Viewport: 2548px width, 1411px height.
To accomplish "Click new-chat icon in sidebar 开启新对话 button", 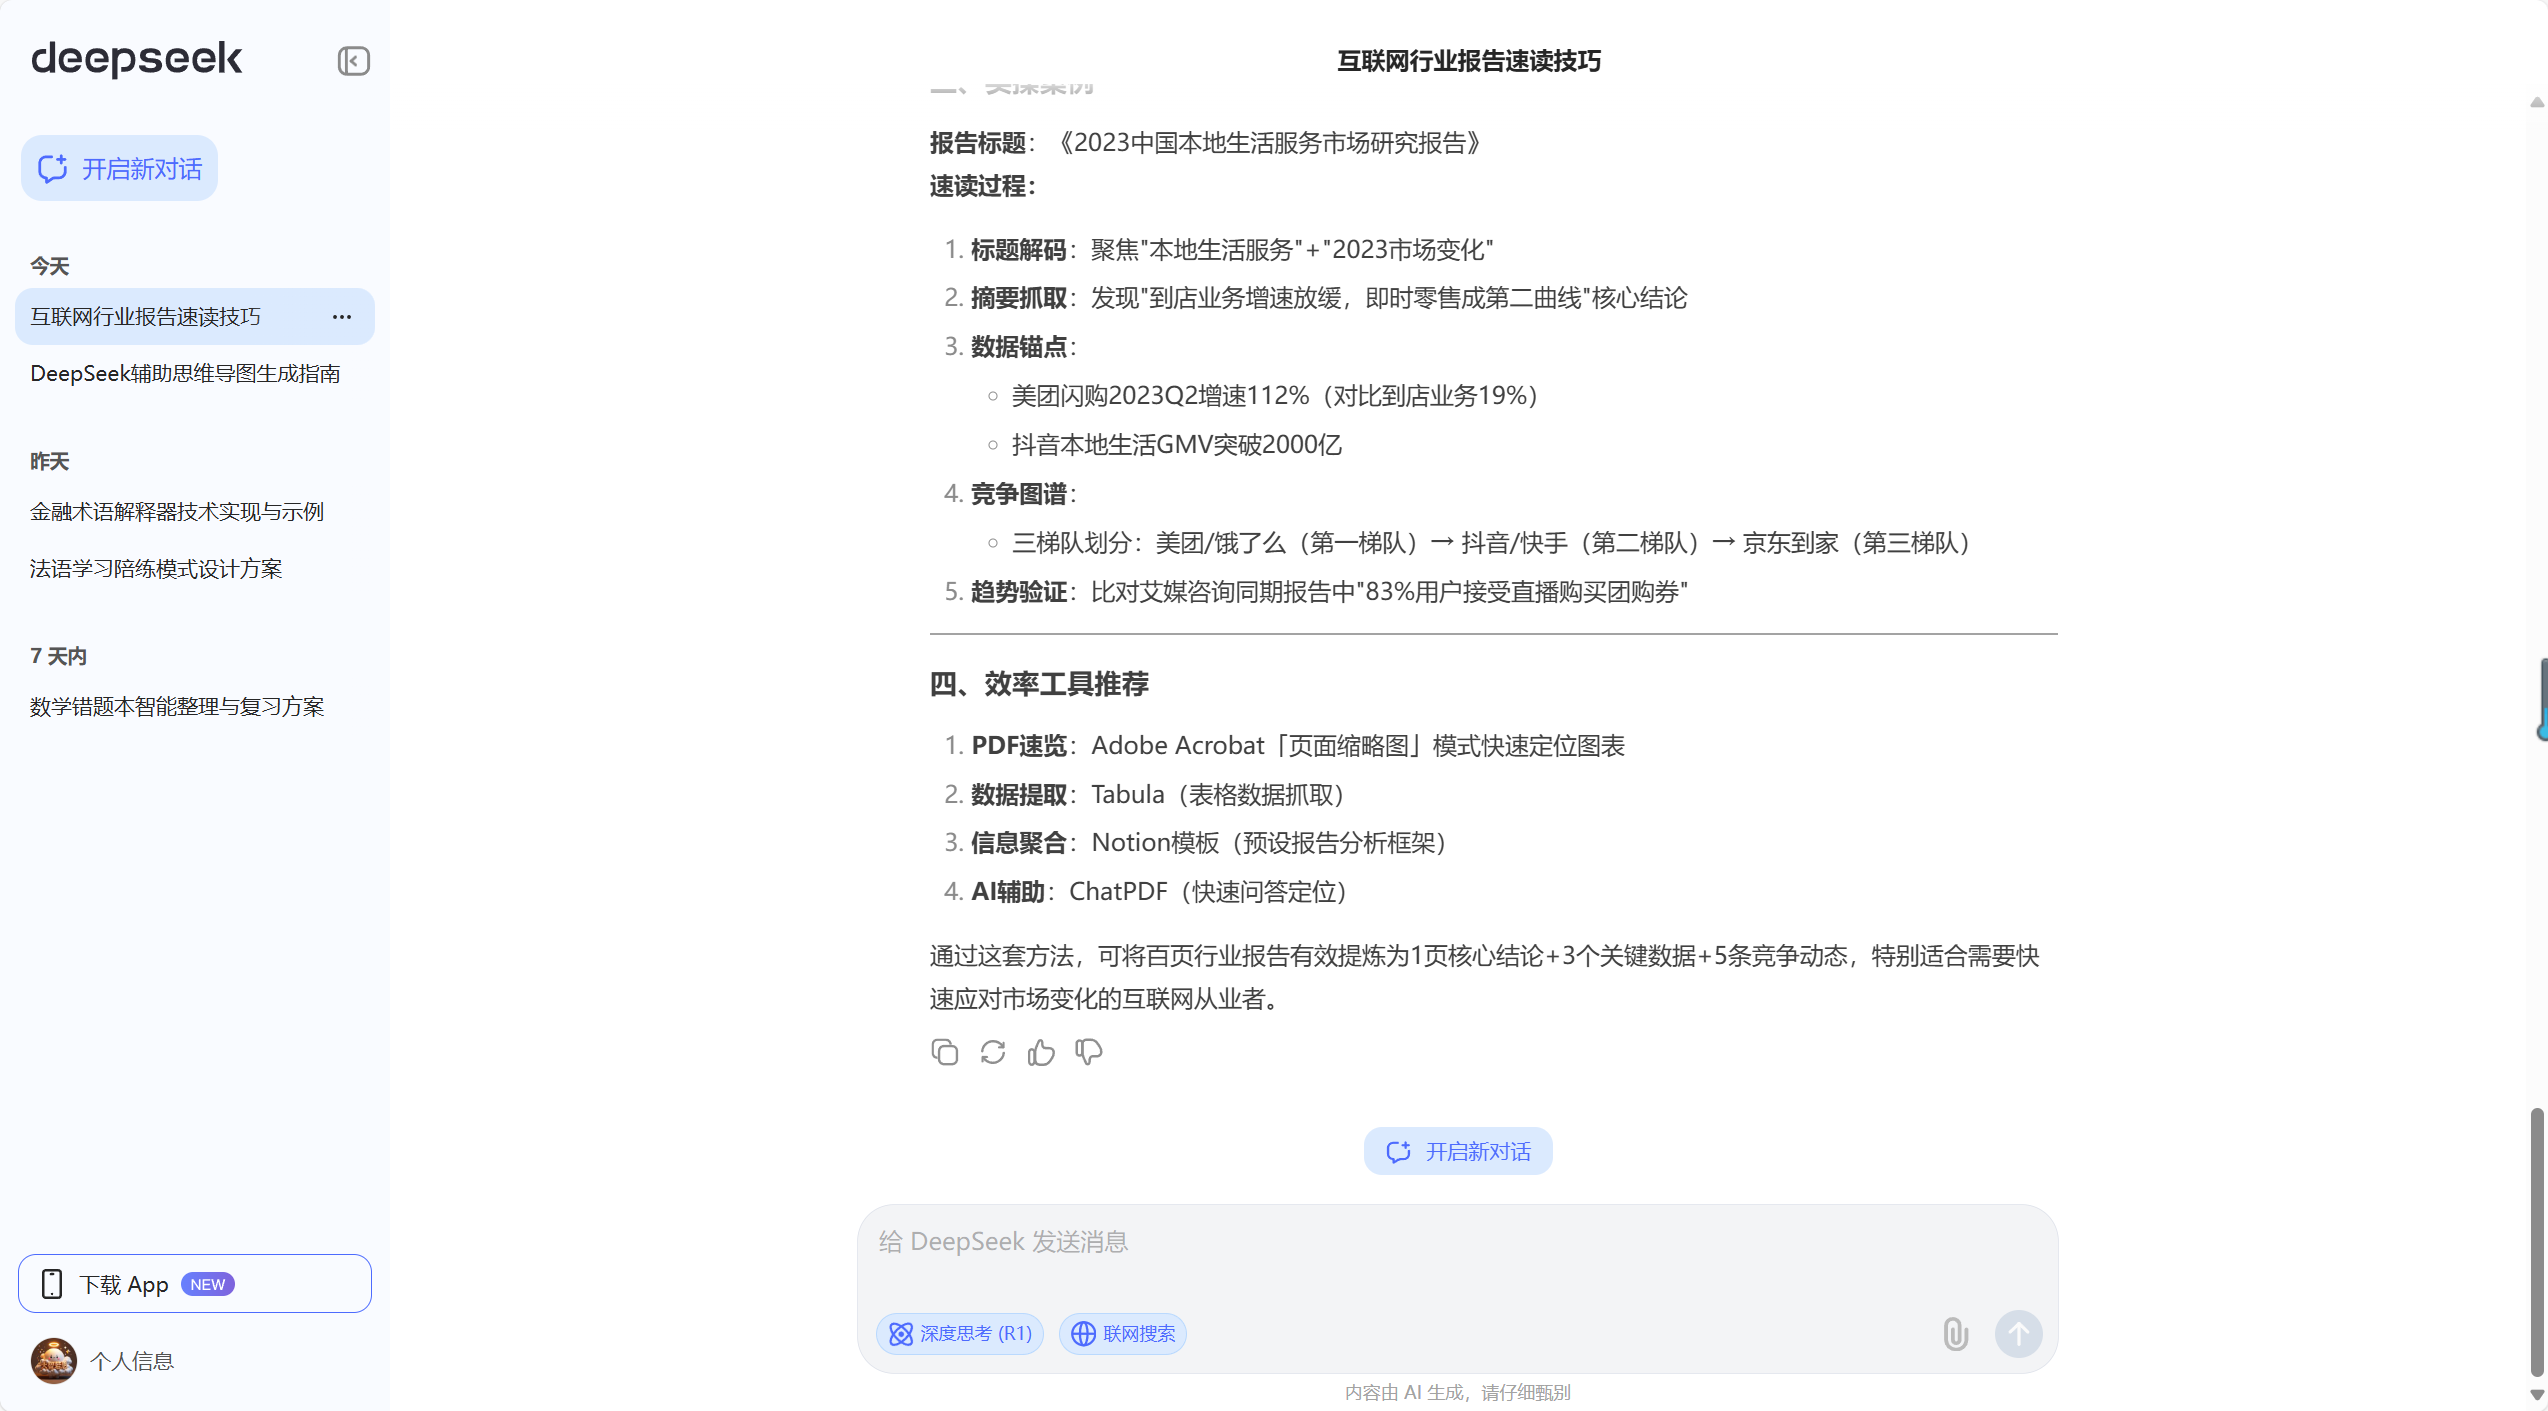I will click(x=53, y=168).
